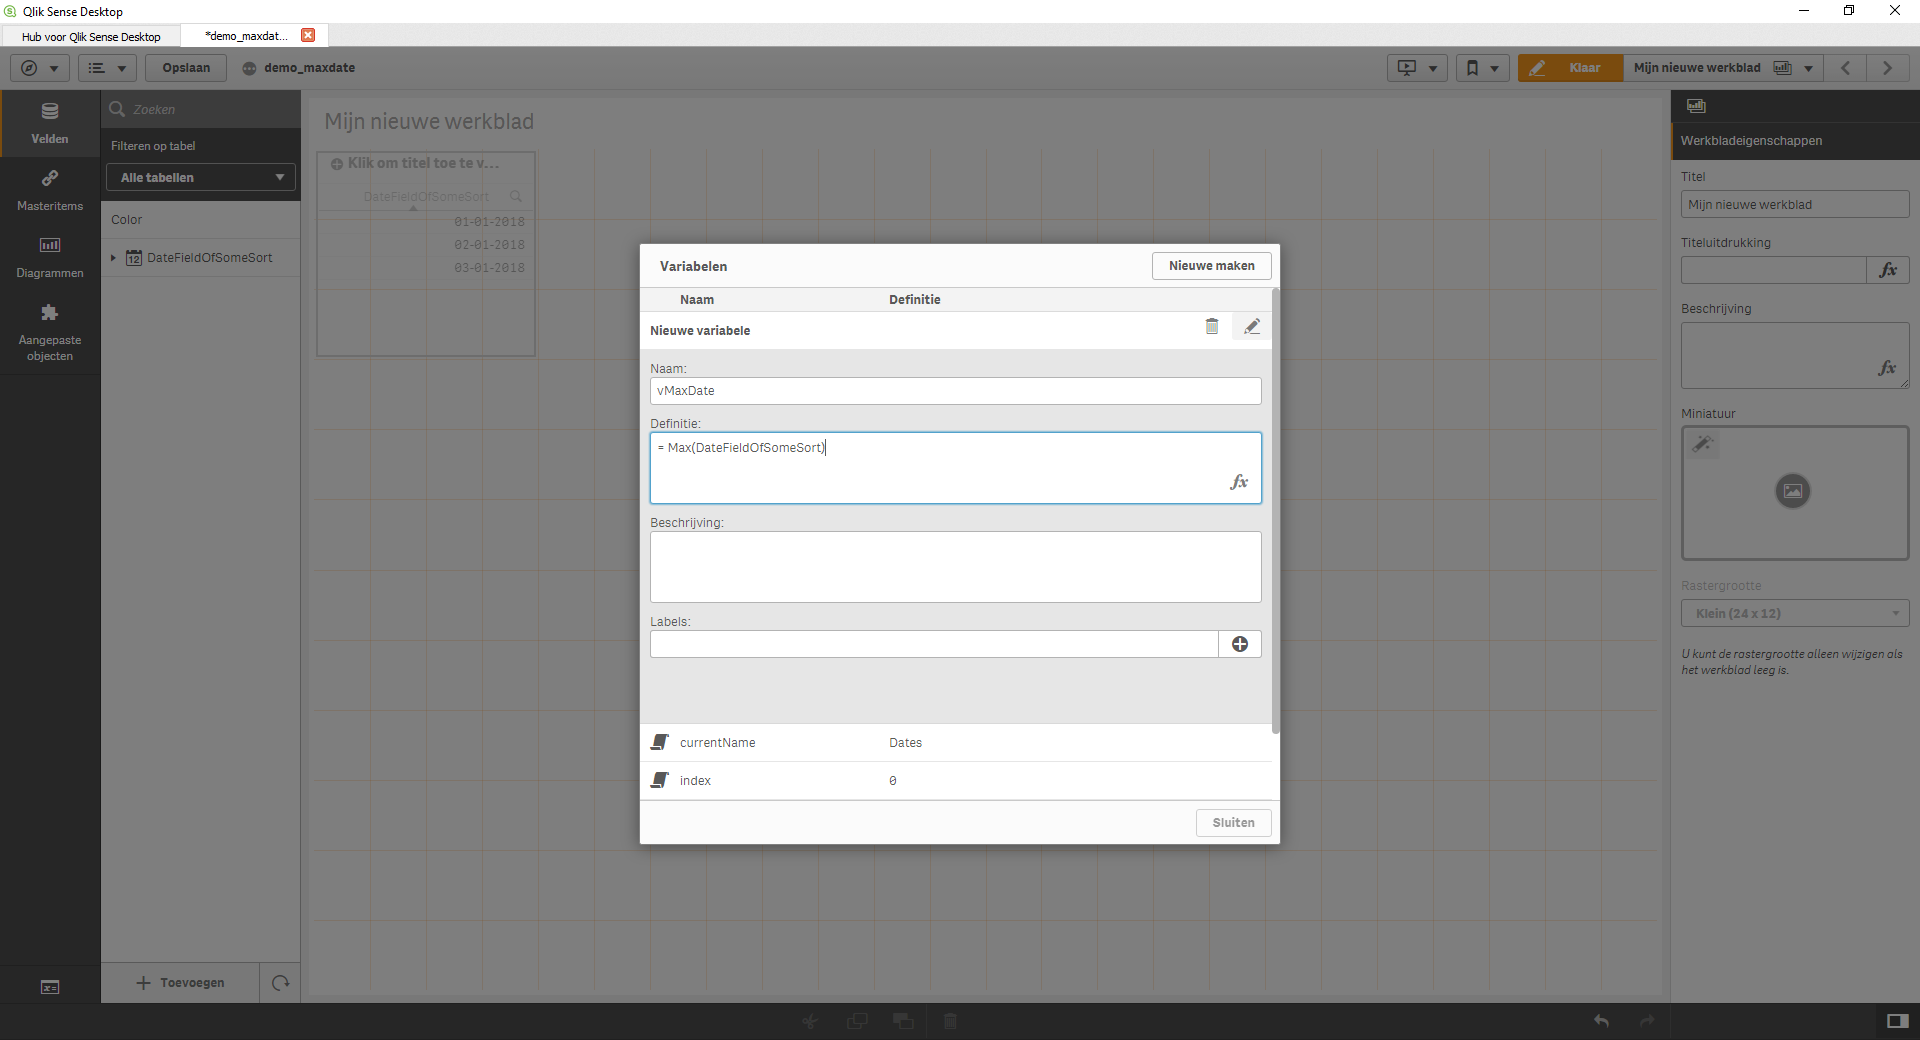Click the 03-01-2018 table cell
Screen dimensions: 1920x1040
tap(489, 268)
